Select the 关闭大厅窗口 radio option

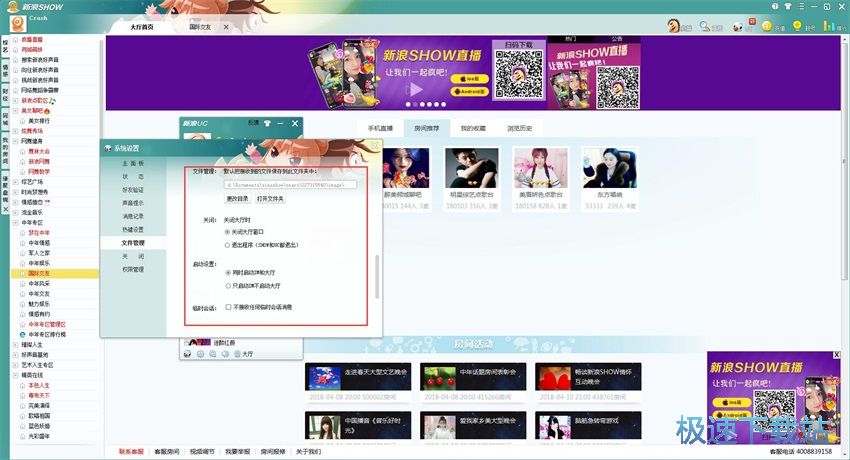pos(228,232)
